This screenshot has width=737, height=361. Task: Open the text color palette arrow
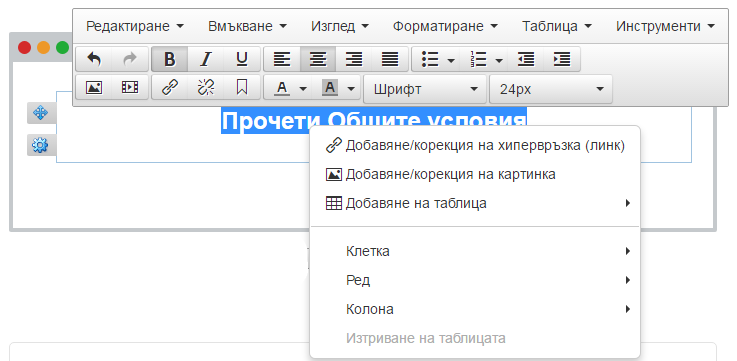pyautogui.click(x=303, y=88)
